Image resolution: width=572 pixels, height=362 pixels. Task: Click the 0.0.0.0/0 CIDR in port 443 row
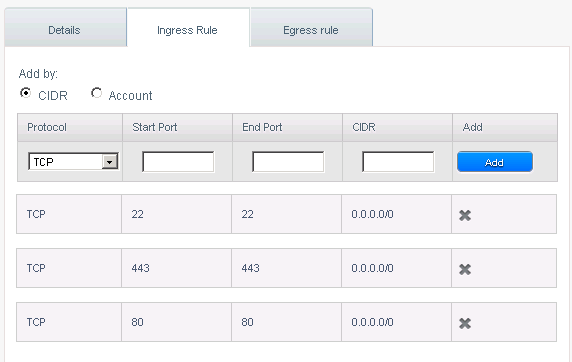(372, 268)
